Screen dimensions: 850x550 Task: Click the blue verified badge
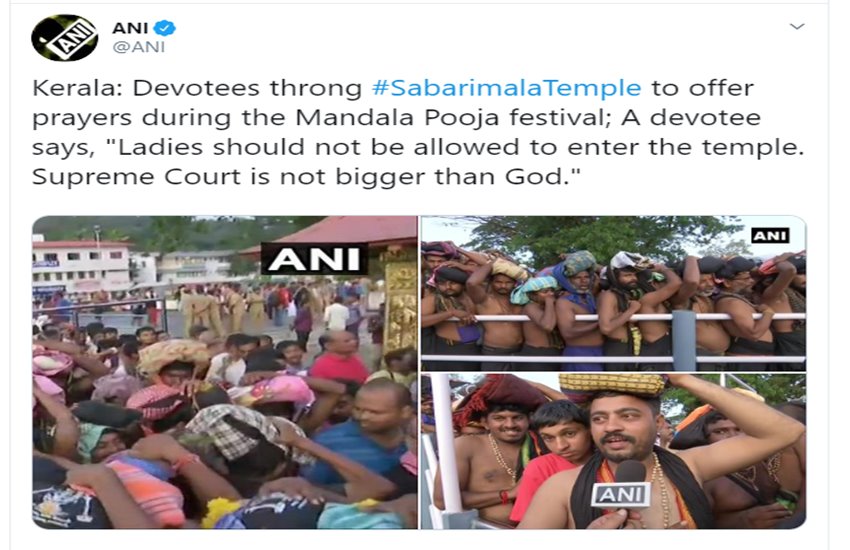pos(164,28)
